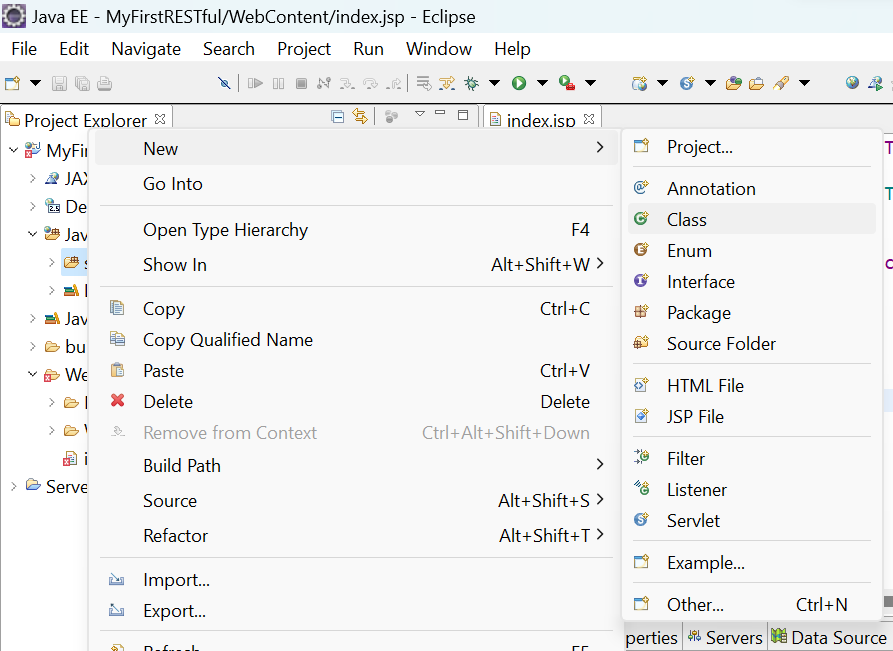Choose JSP File from New submenu
This screenshot has width=893, height=651.
click(752, 416)
